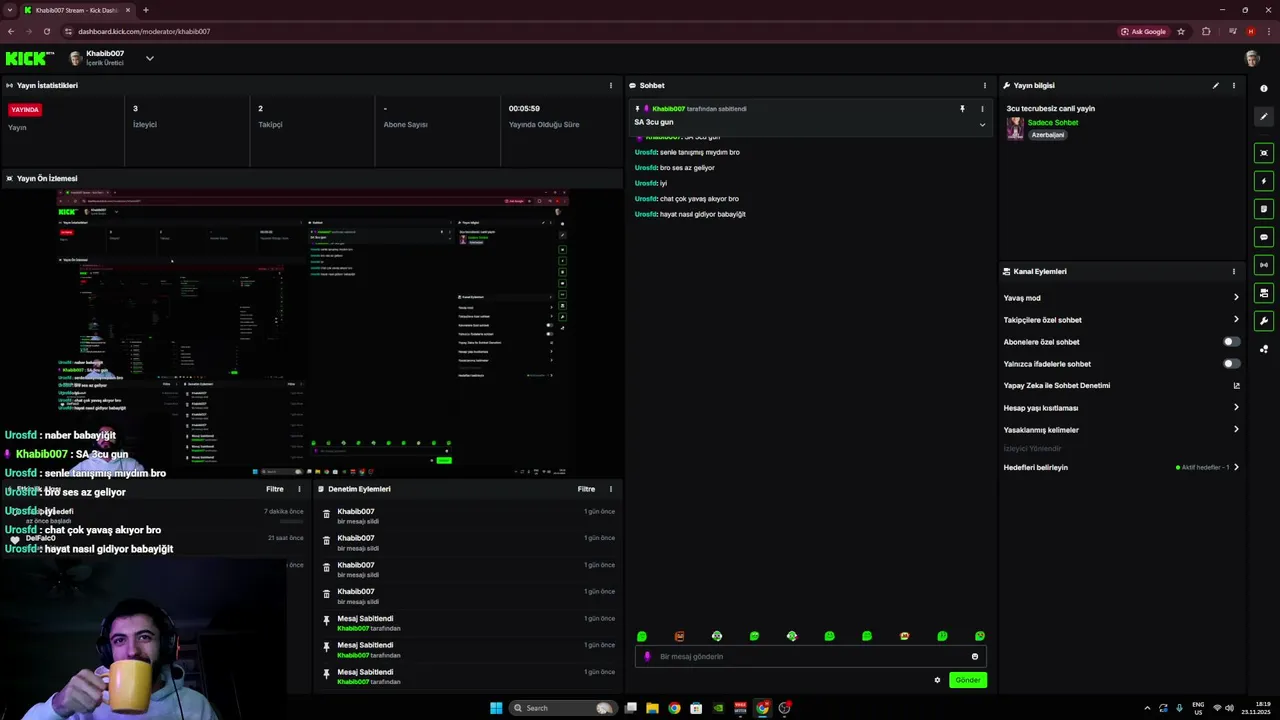Open Yayın bilgisi panel three-dot menu

pos(1234,85)
